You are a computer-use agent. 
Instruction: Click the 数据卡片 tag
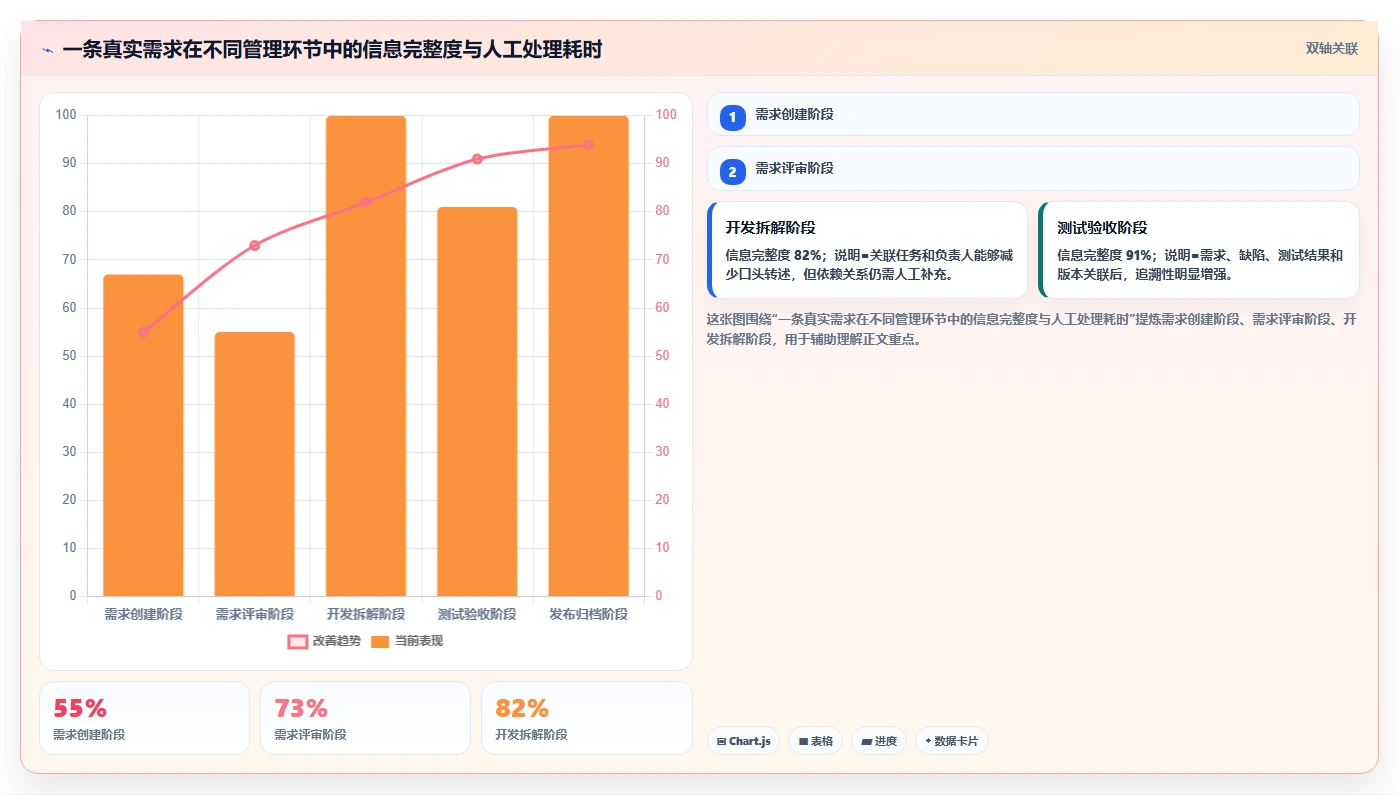[x=952, y=741]
